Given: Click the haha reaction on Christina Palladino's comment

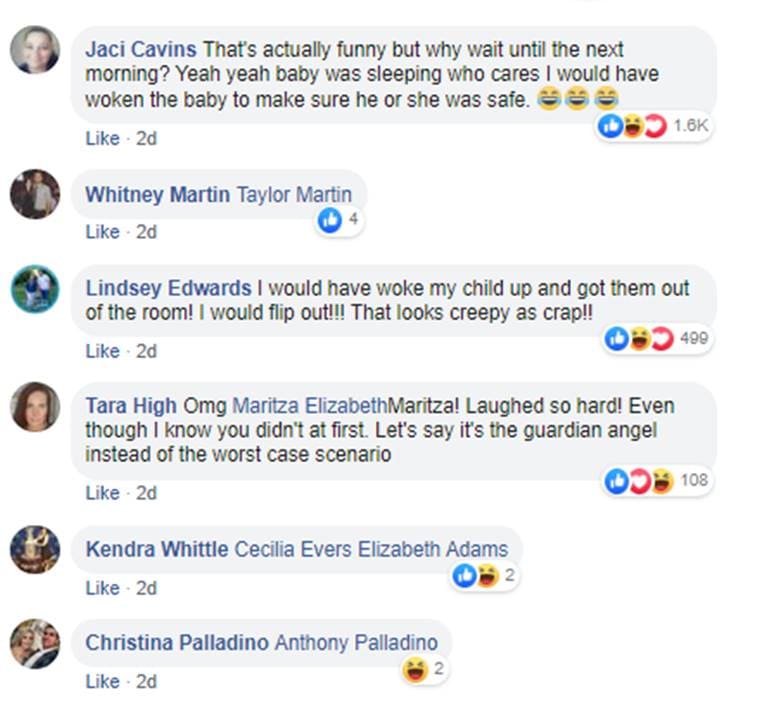Looking at the screenshot, I should click(x=414, y=669).
